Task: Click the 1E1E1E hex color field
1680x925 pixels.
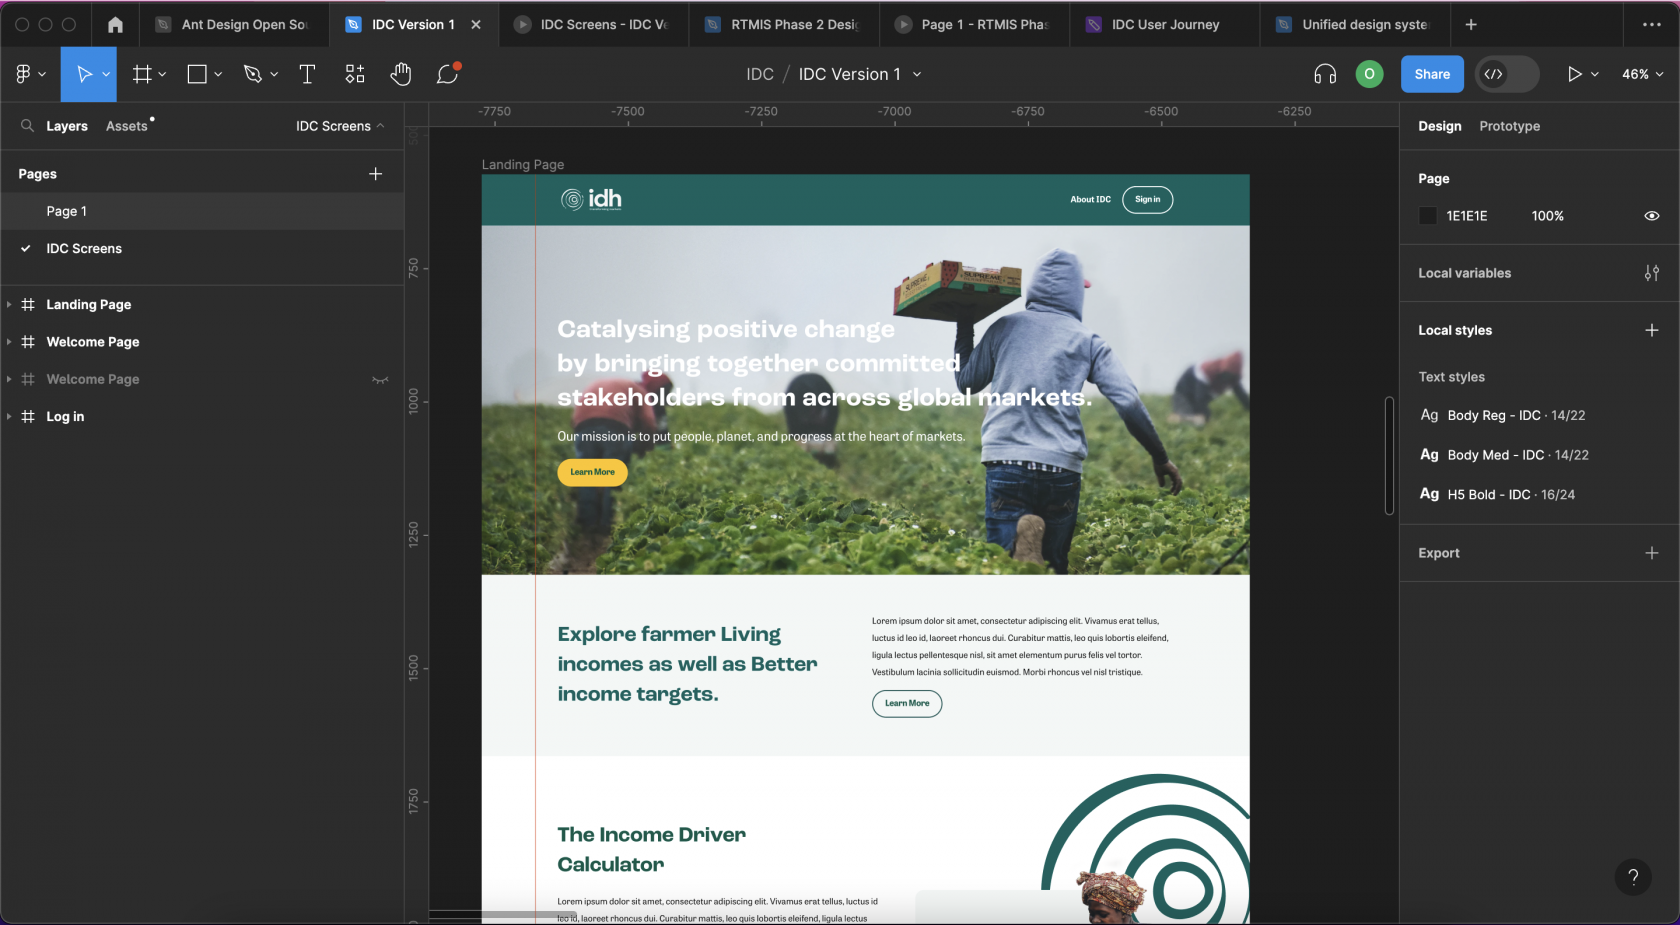Action: click(1467, 216)
